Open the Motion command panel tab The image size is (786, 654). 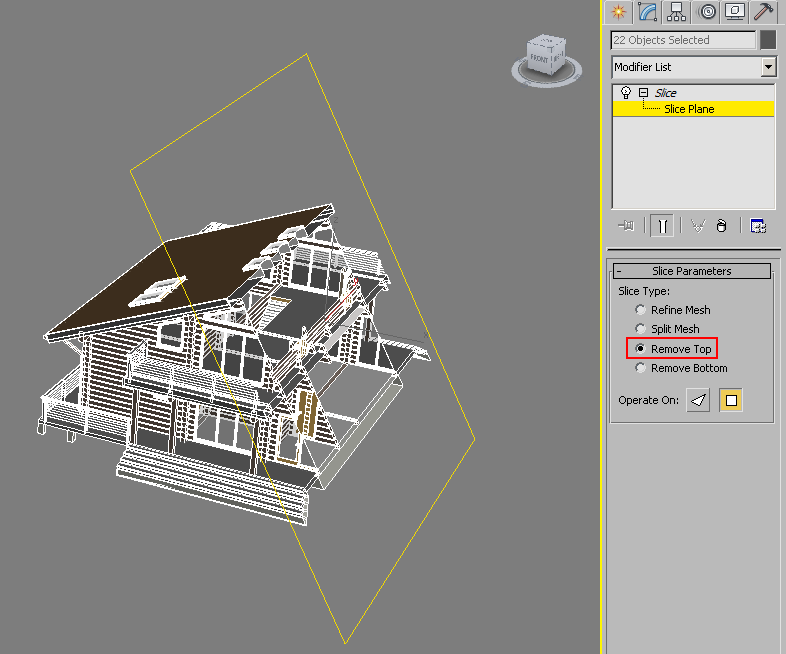[706, 12]
